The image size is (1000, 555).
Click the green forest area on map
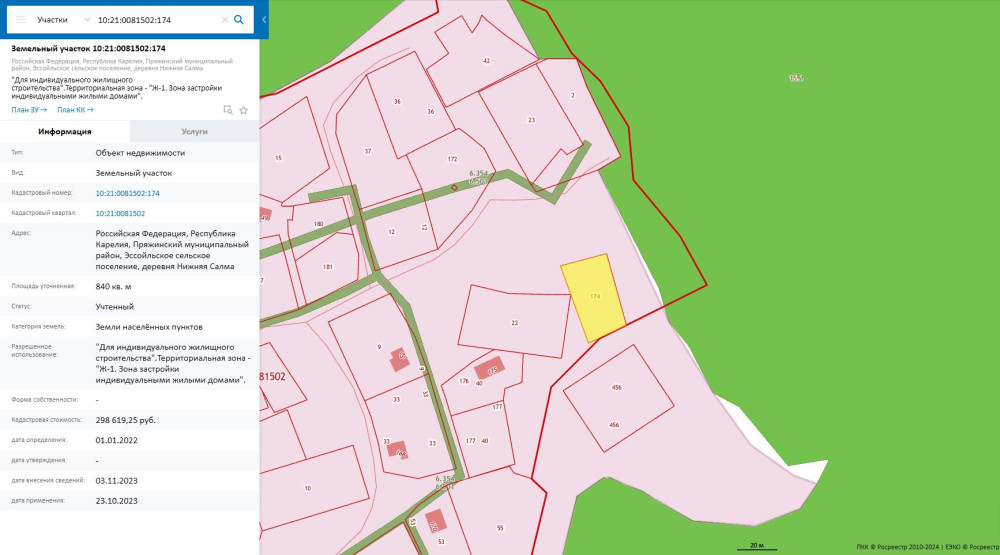[x=850, y=150]
